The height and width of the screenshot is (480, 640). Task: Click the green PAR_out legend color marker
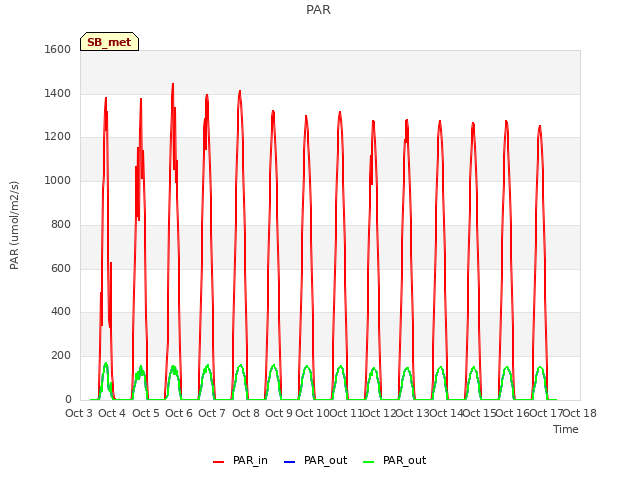click(368, 462)
